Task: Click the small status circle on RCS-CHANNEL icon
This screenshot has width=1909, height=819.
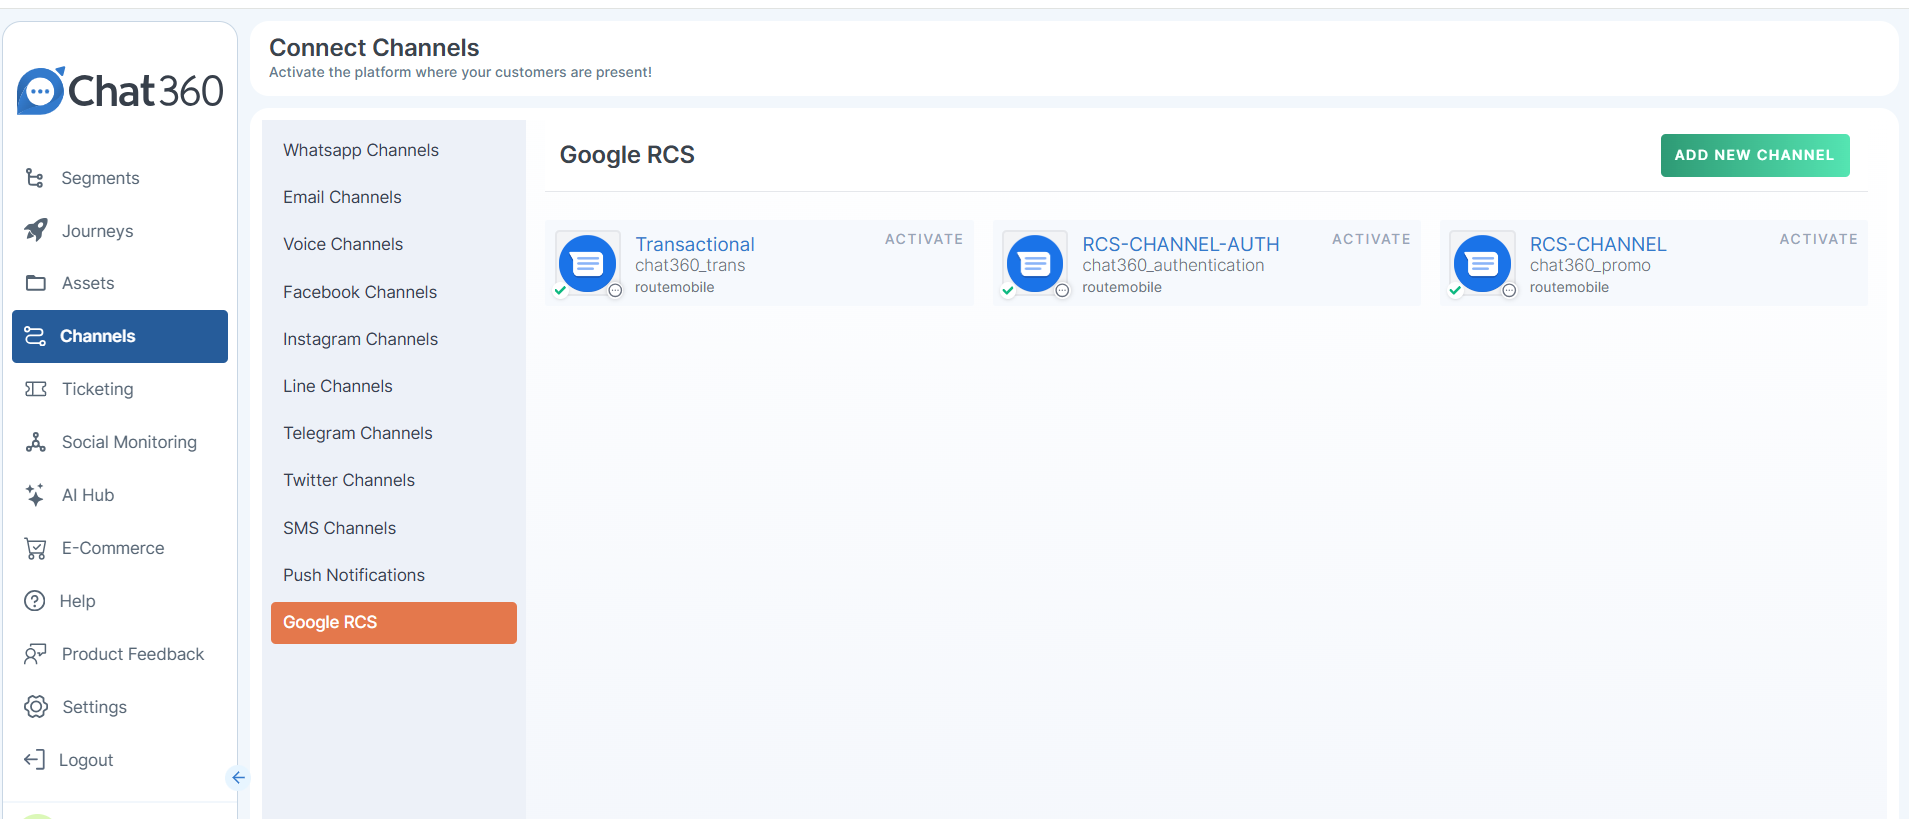Action: click(x=1509, y=291)
